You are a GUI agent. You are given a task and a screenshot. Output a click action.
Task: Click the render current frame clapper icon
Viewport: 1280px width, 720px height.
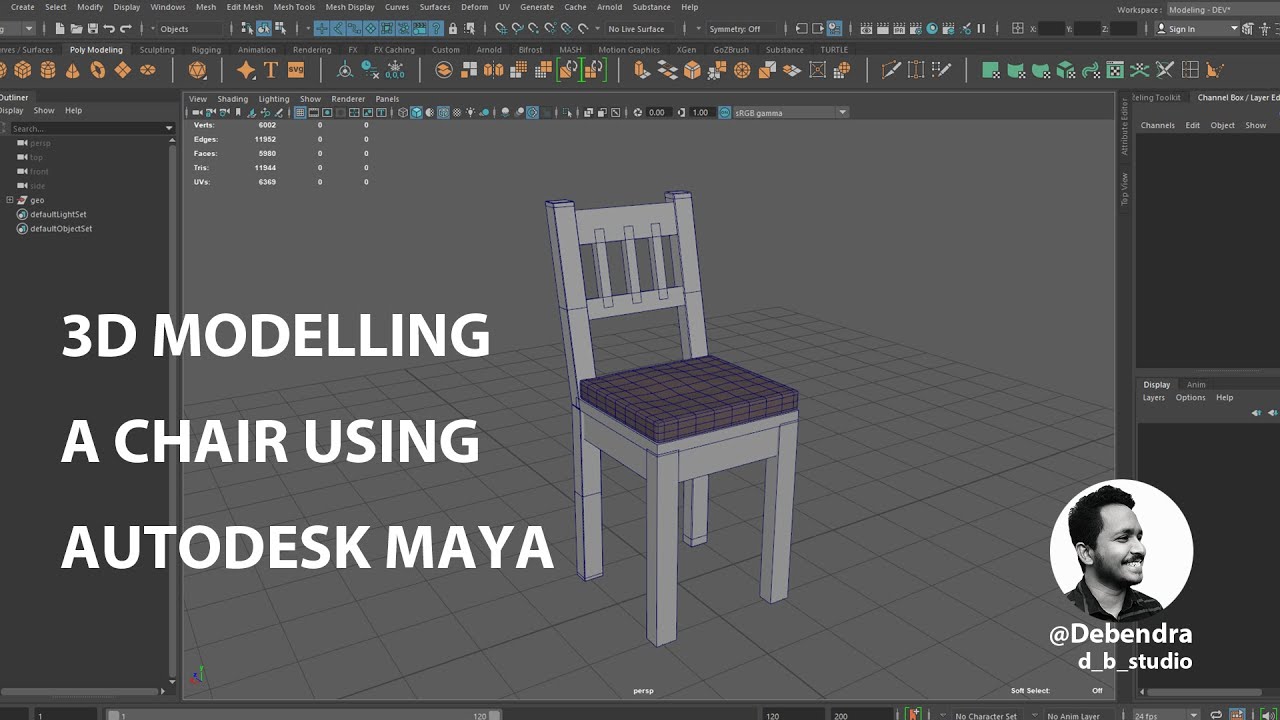(883, 29)
